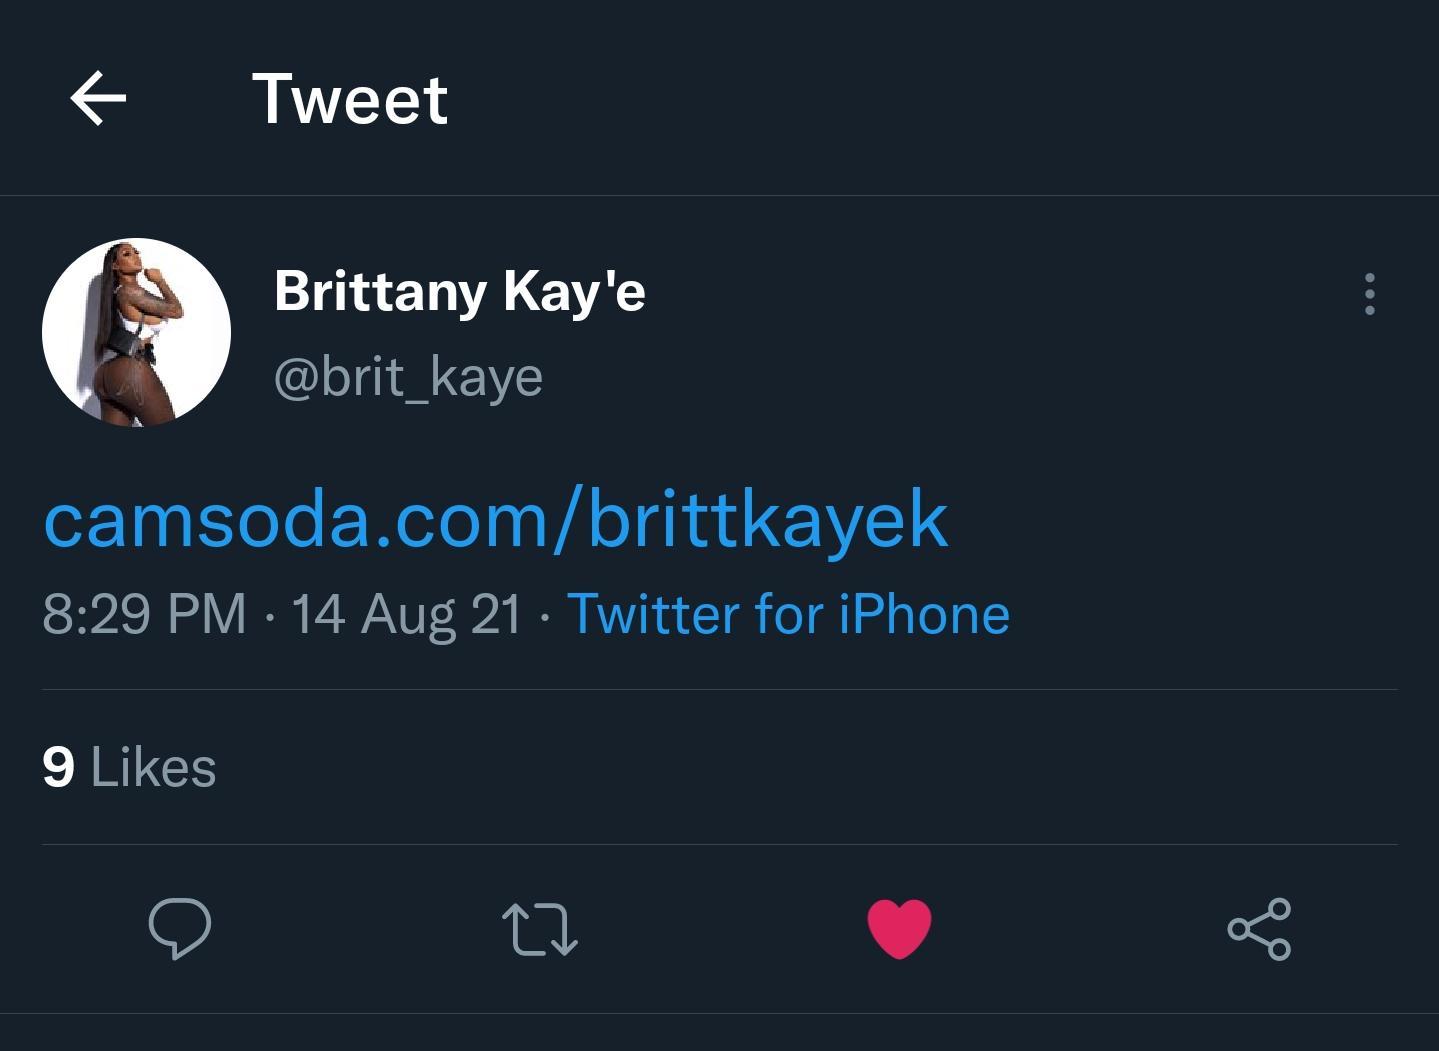The image size is (1439, 1051).
Task: Select the Tweet header title
Action: [x=352, y=98]
